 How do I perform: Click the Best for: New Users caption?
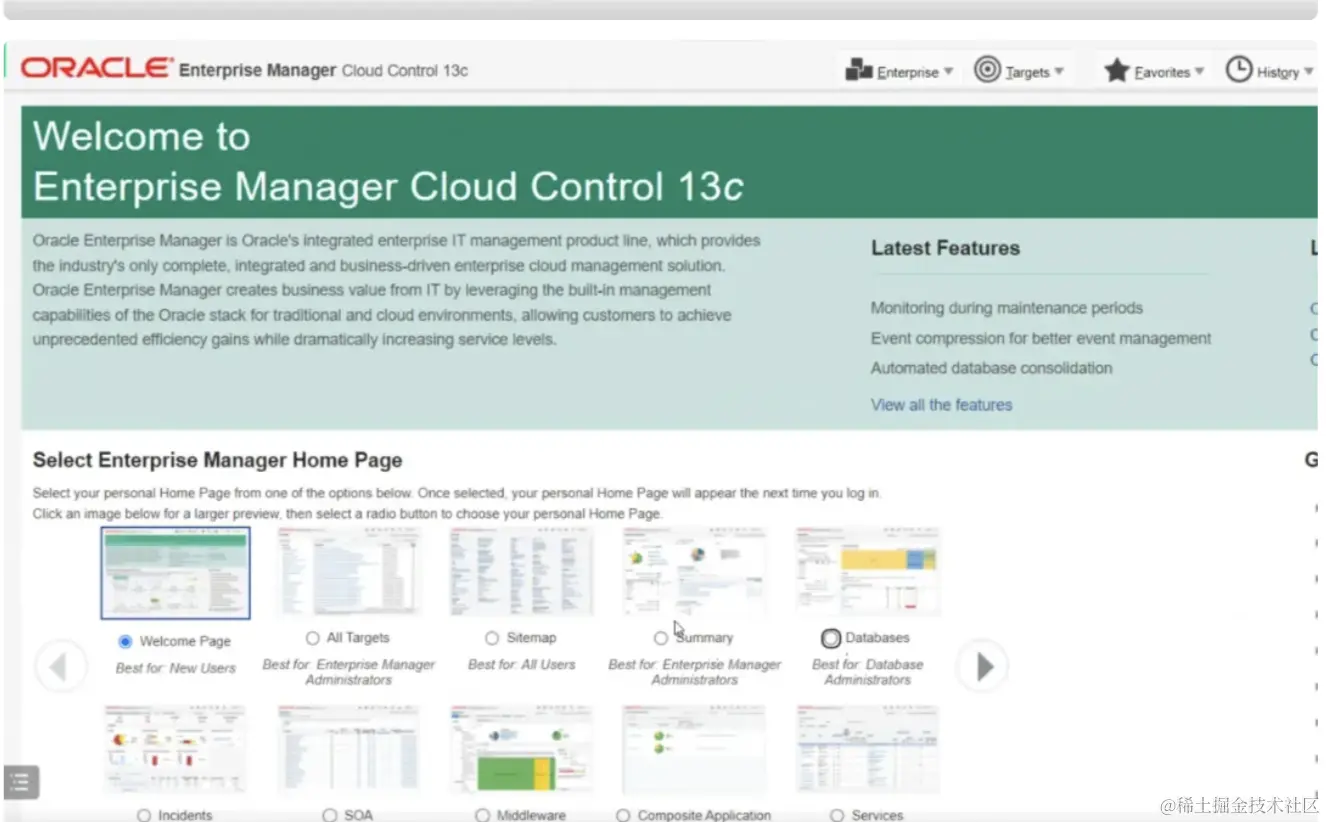click(x=176, y=668)
